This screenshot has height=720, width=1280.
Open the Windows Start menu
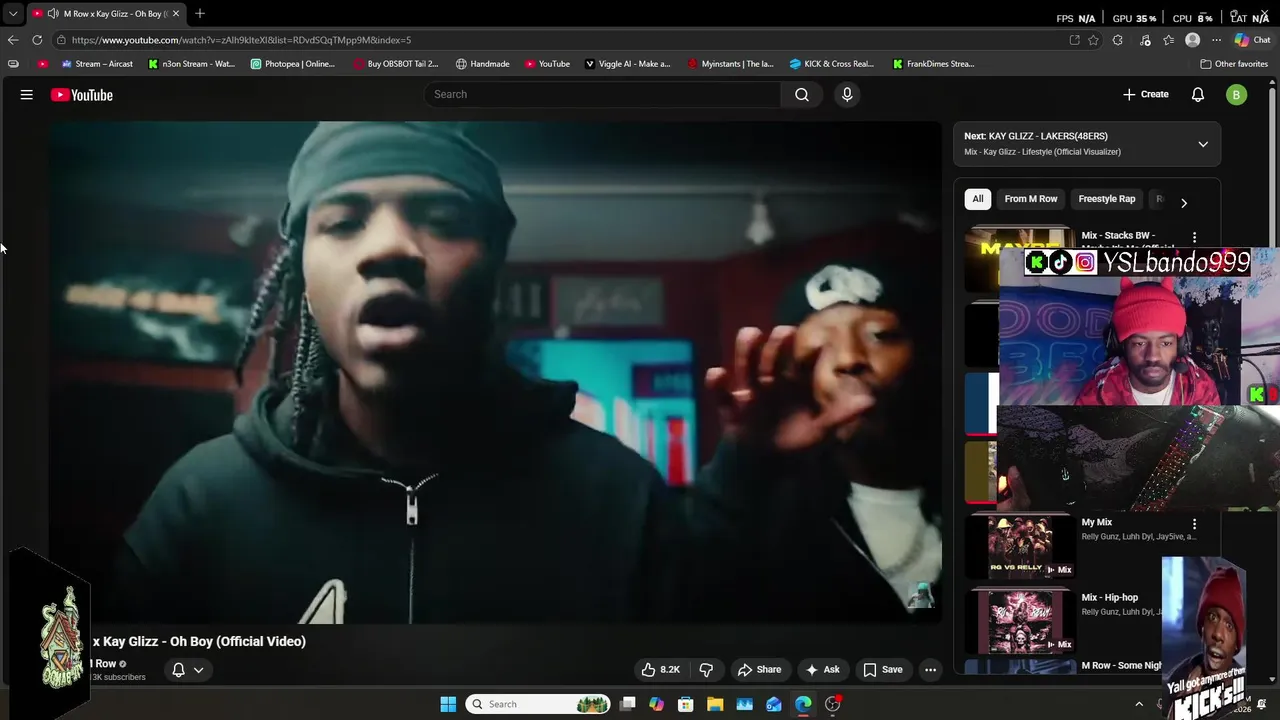(448, 704)
